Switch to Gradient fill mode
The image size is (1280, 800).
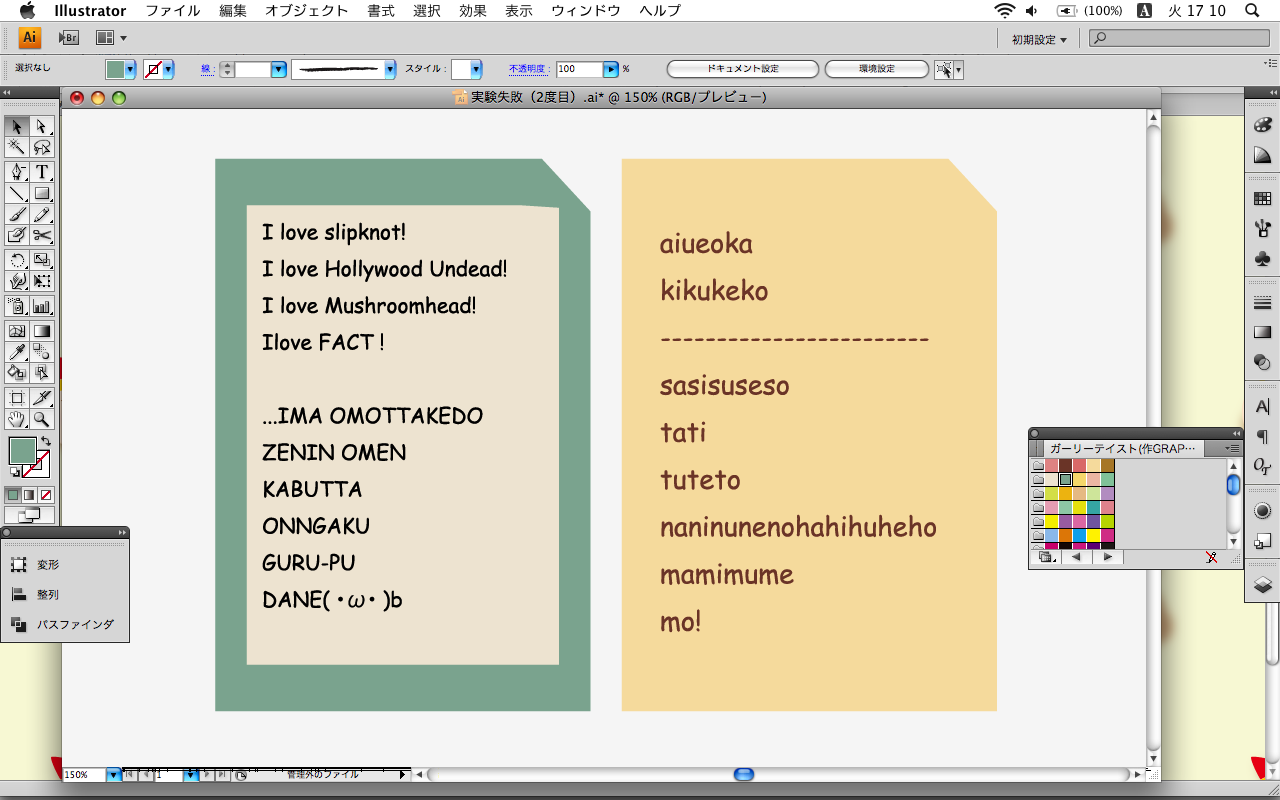point(29,494)
